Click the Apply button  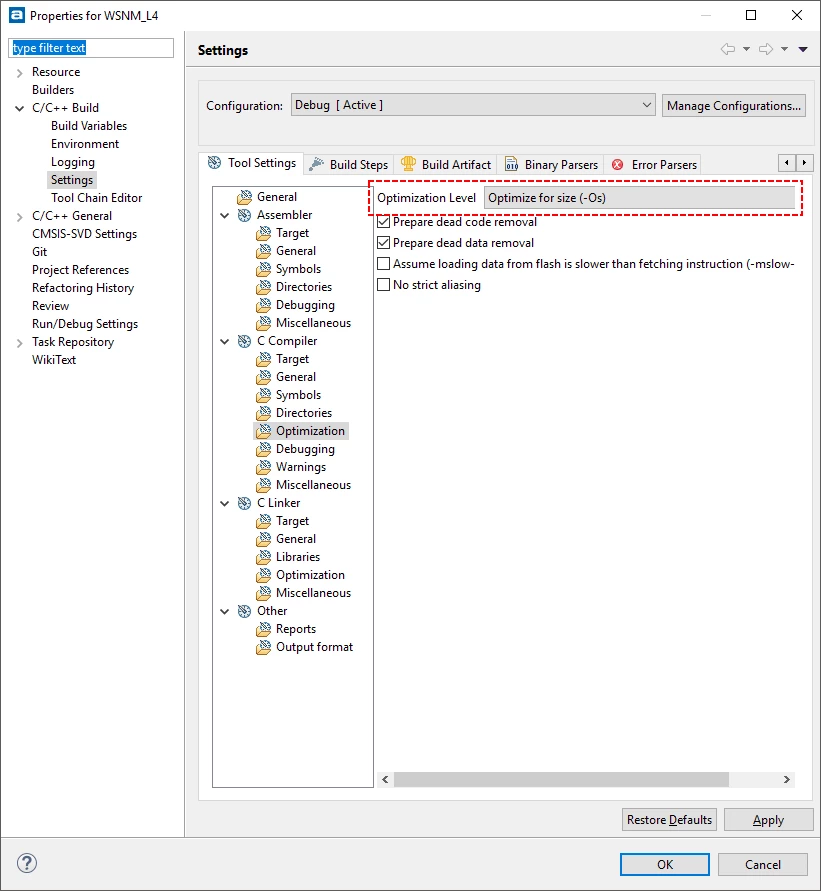[769, 820]
